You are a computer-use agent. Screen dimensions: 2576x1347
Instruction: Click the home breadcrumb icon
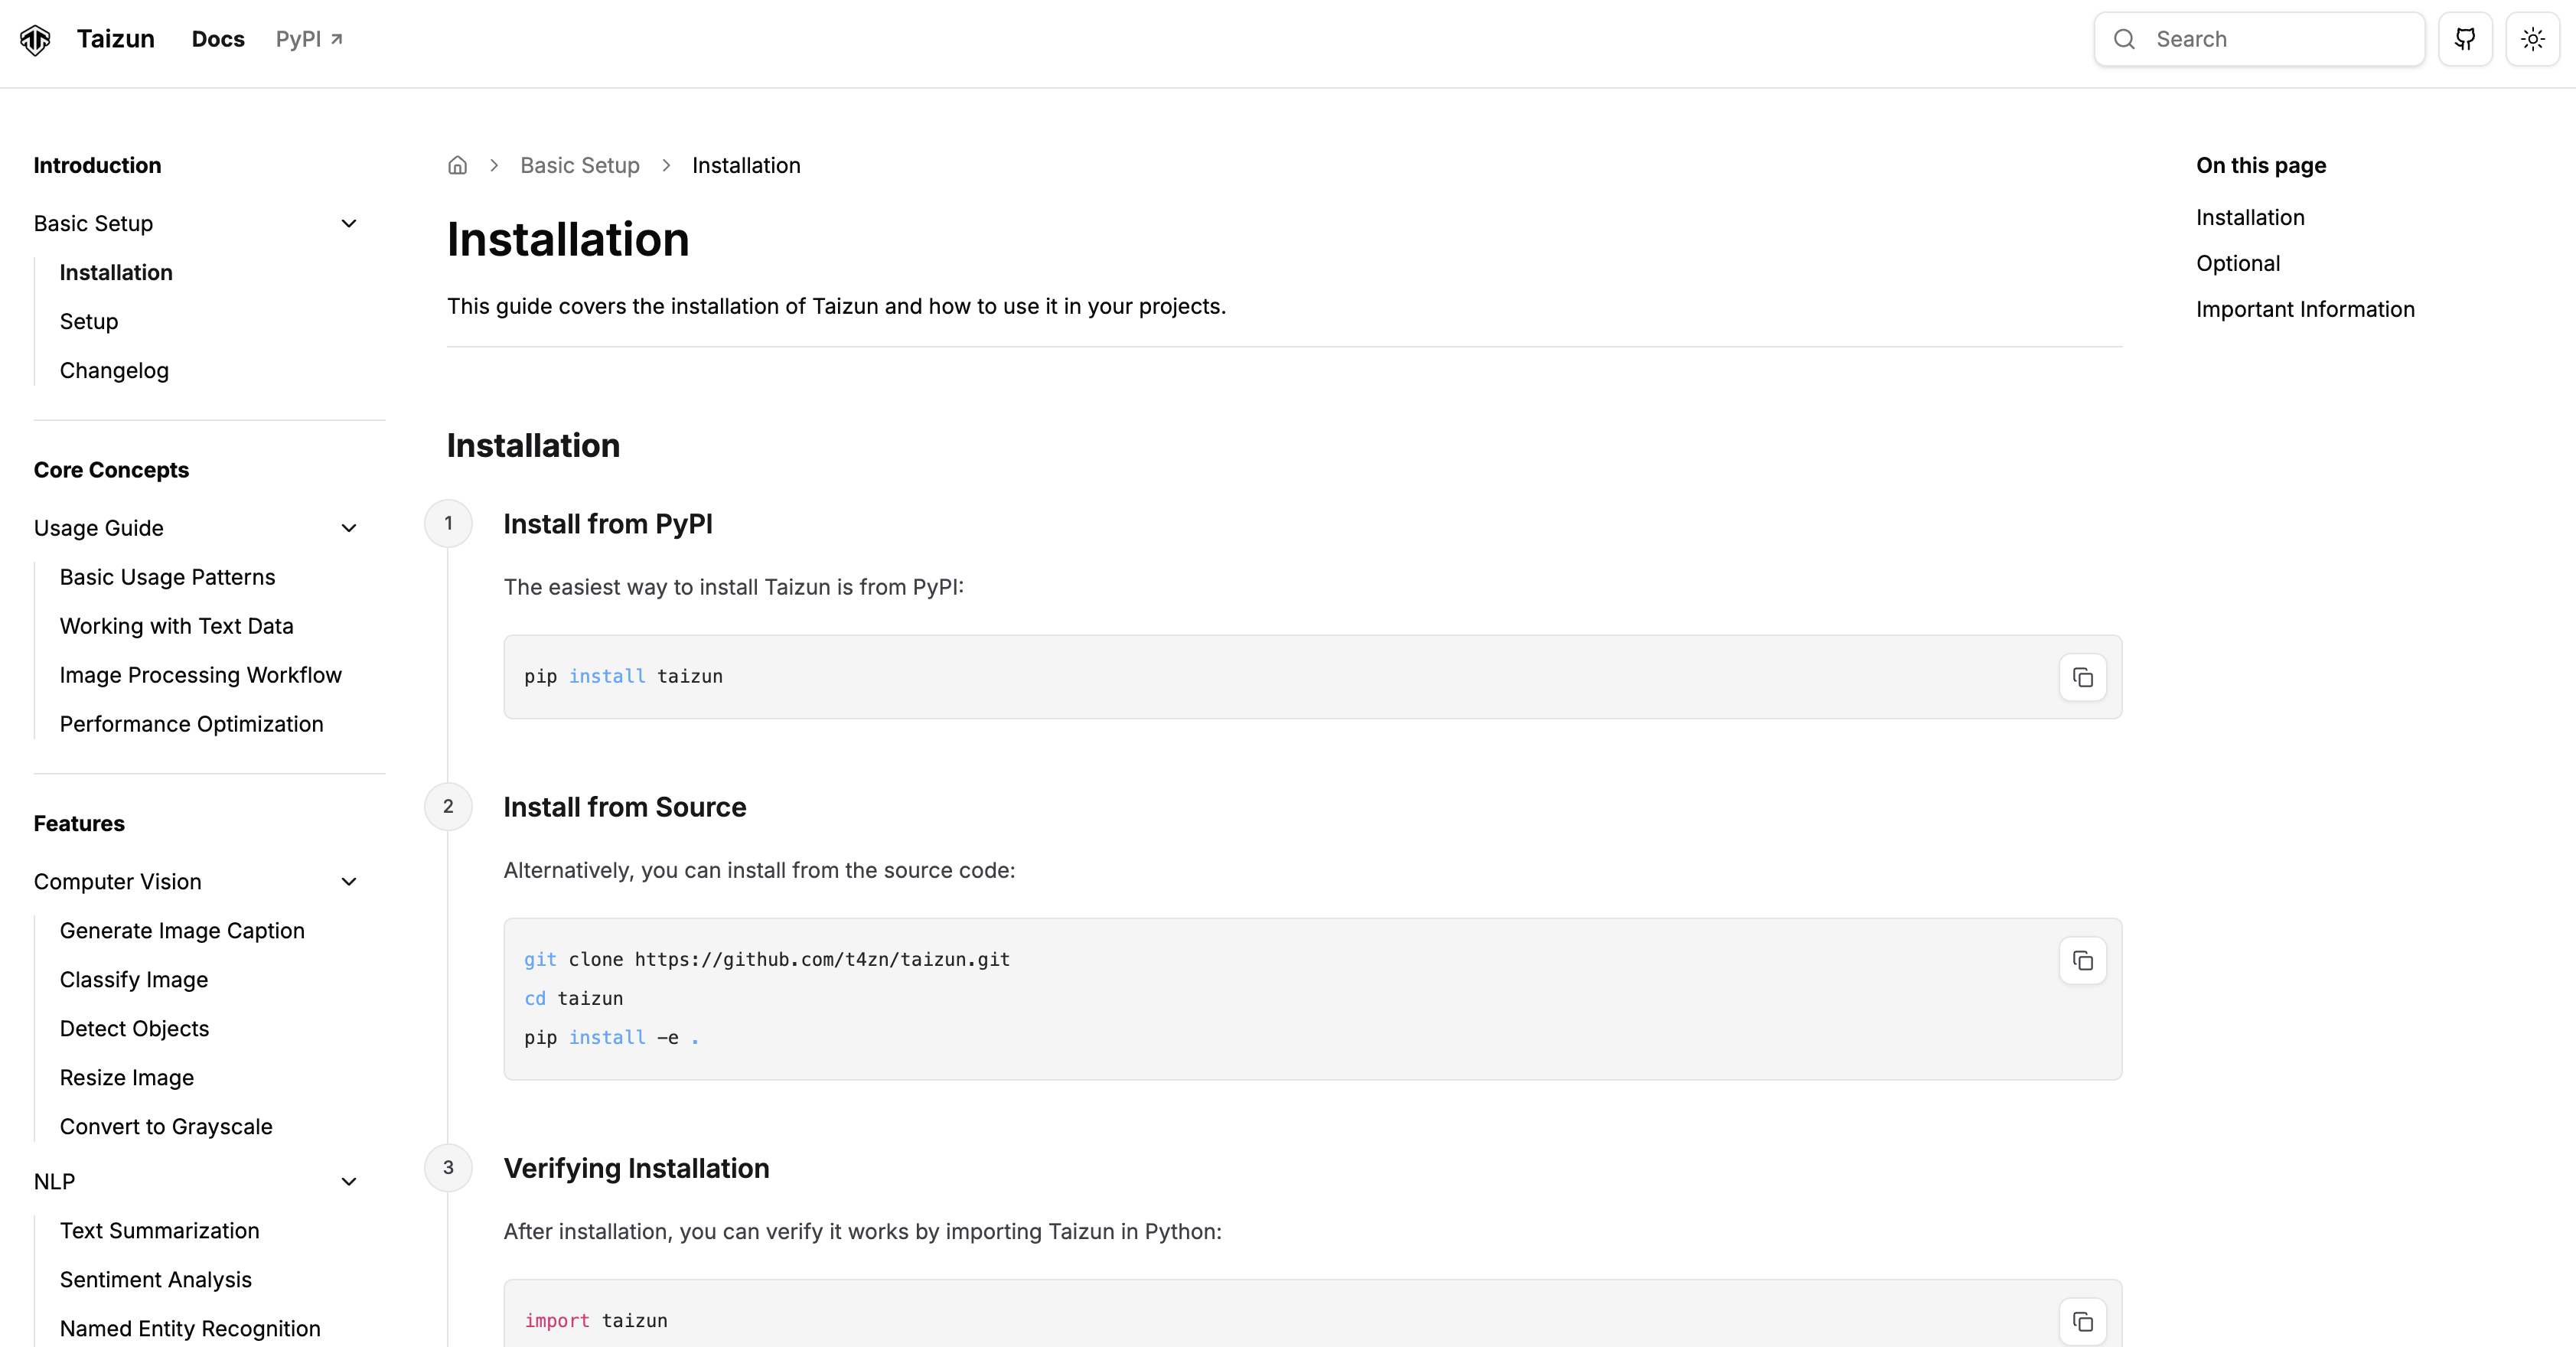pyautogui.click(x=457, y=165)
